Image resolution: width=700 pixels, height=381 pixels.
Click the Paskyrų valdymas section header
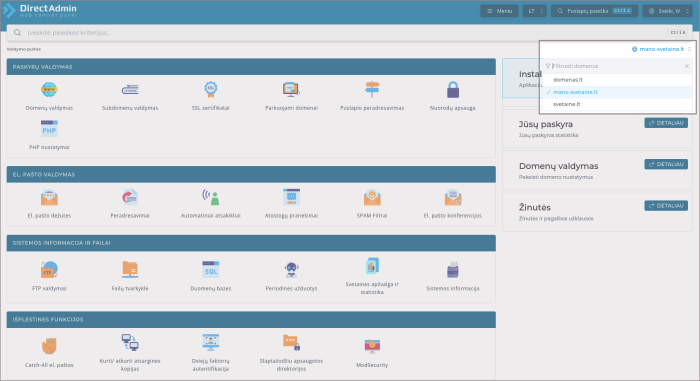251,67
